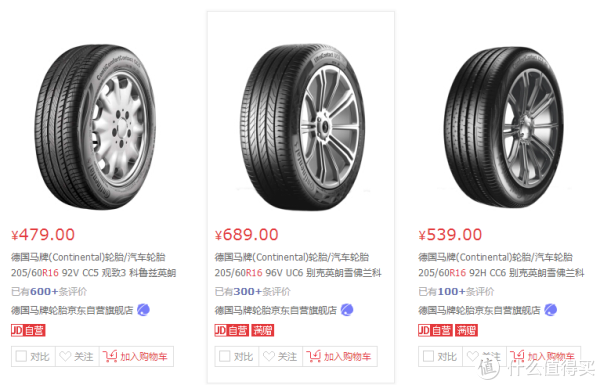Open the UC6 tire product image

302,126
